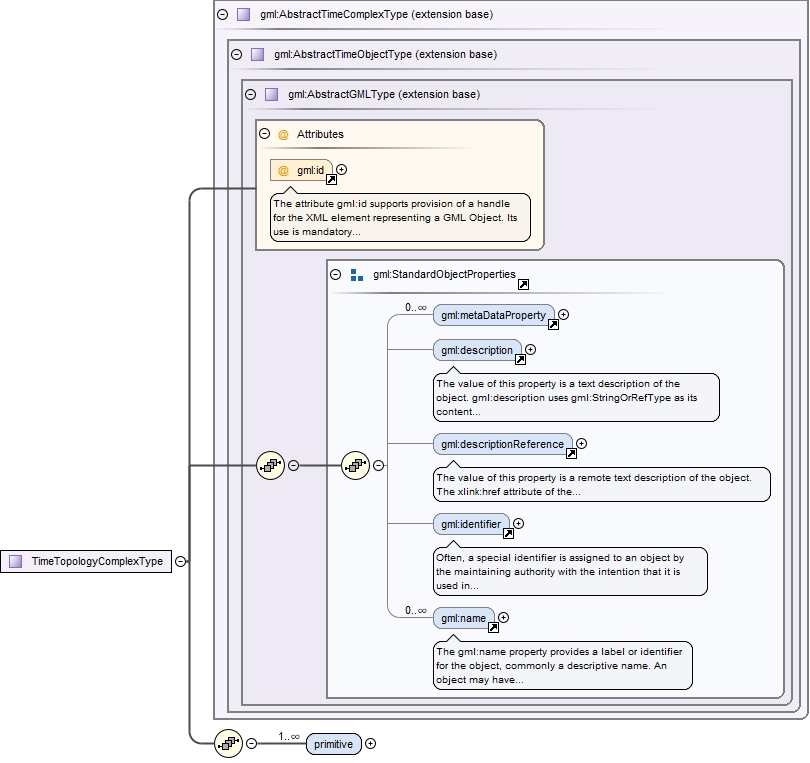The height and width of the screenshot is (763, 810).
Task: Expand gml:metaDataProperty element
Action: (x=564, y=314)
